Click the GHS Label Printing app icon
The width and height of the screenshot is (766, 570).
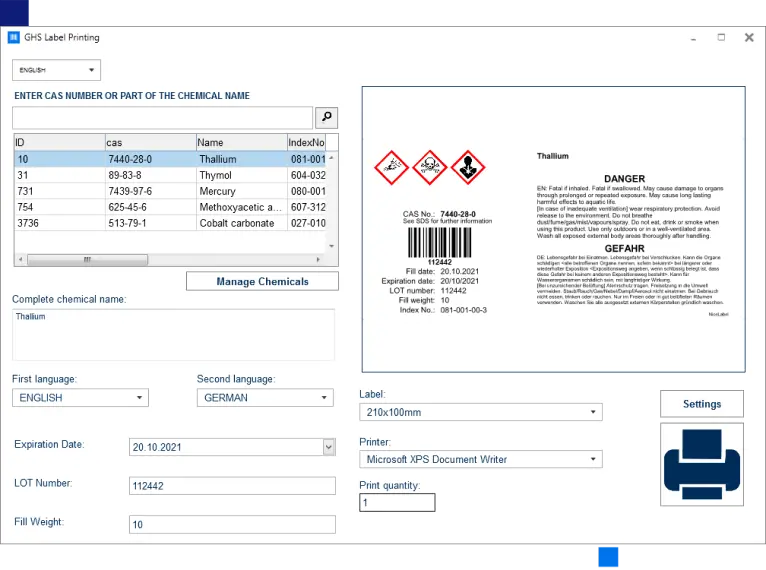[14, 38]
